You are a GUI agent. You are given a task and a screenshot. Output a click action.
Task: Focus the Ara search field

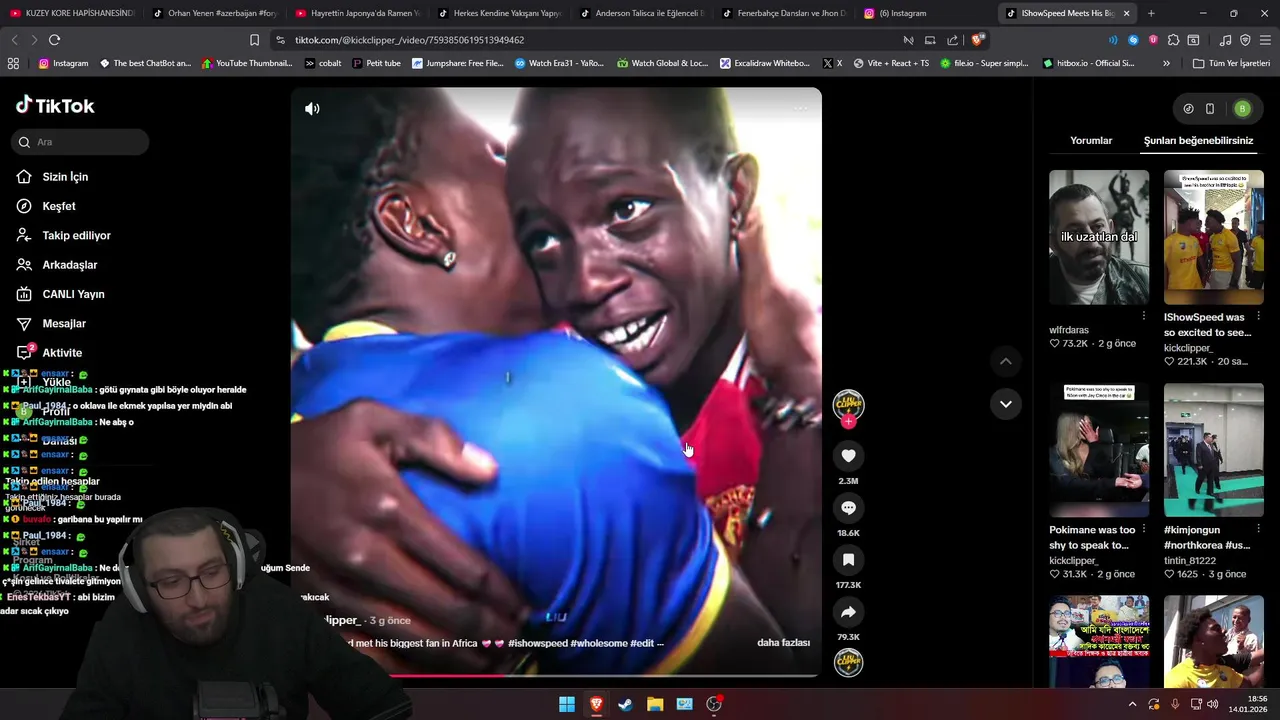coord(82,142)
